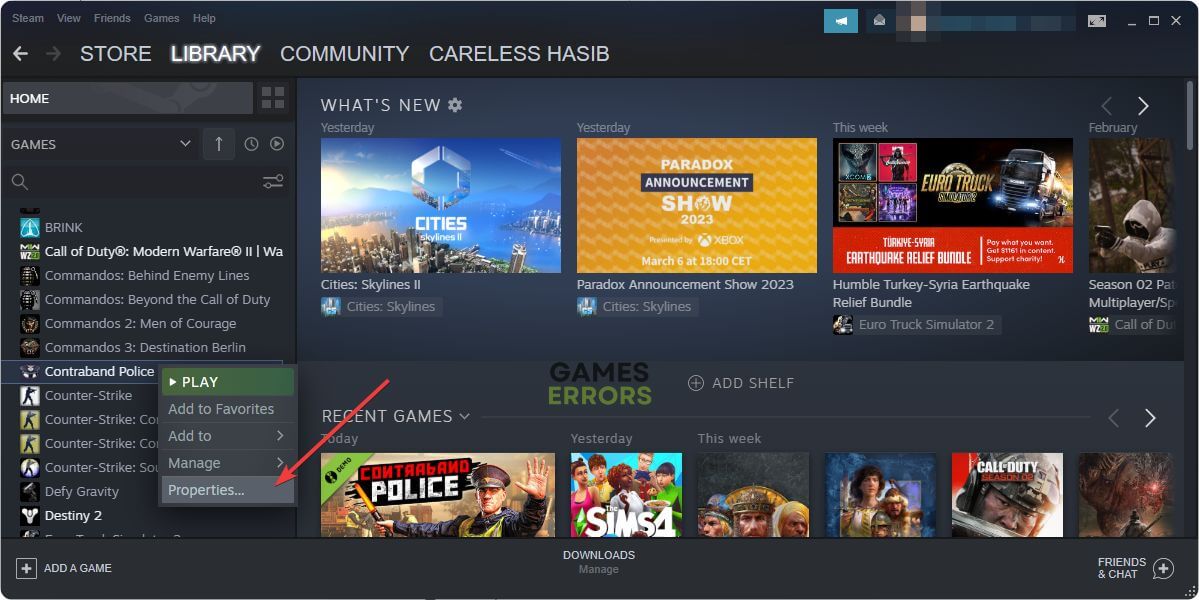Click the Add a Game plus icon
This screenshot has width=1199, height=600.
(x=26, y=568)
